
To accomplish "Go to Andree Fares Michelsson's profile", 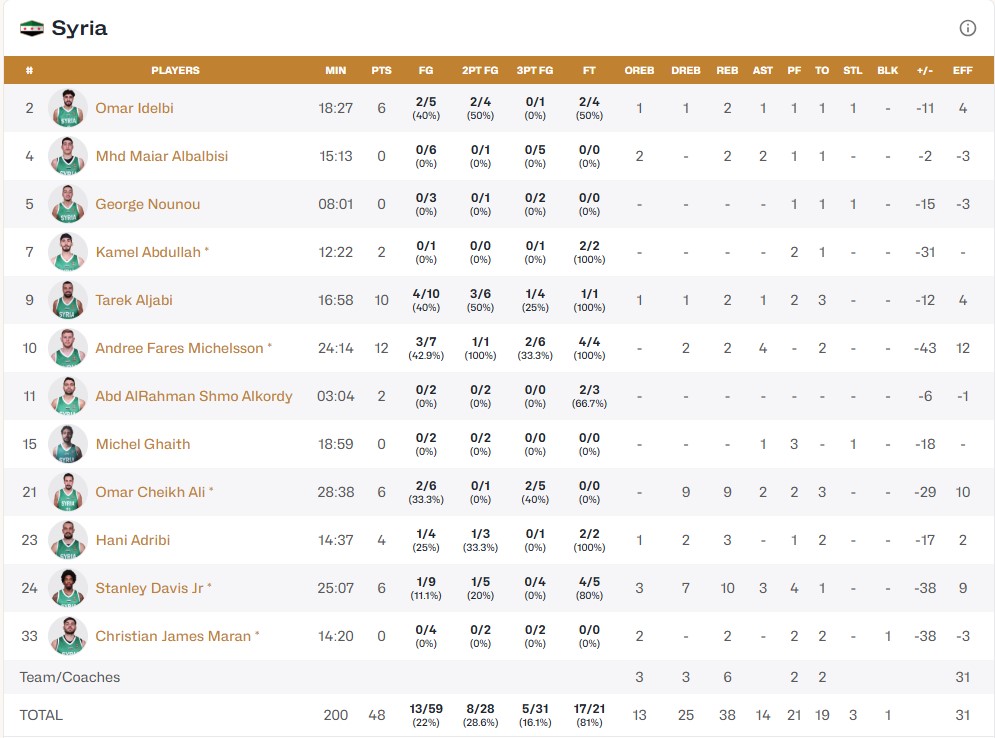I will tap(179, 348).
